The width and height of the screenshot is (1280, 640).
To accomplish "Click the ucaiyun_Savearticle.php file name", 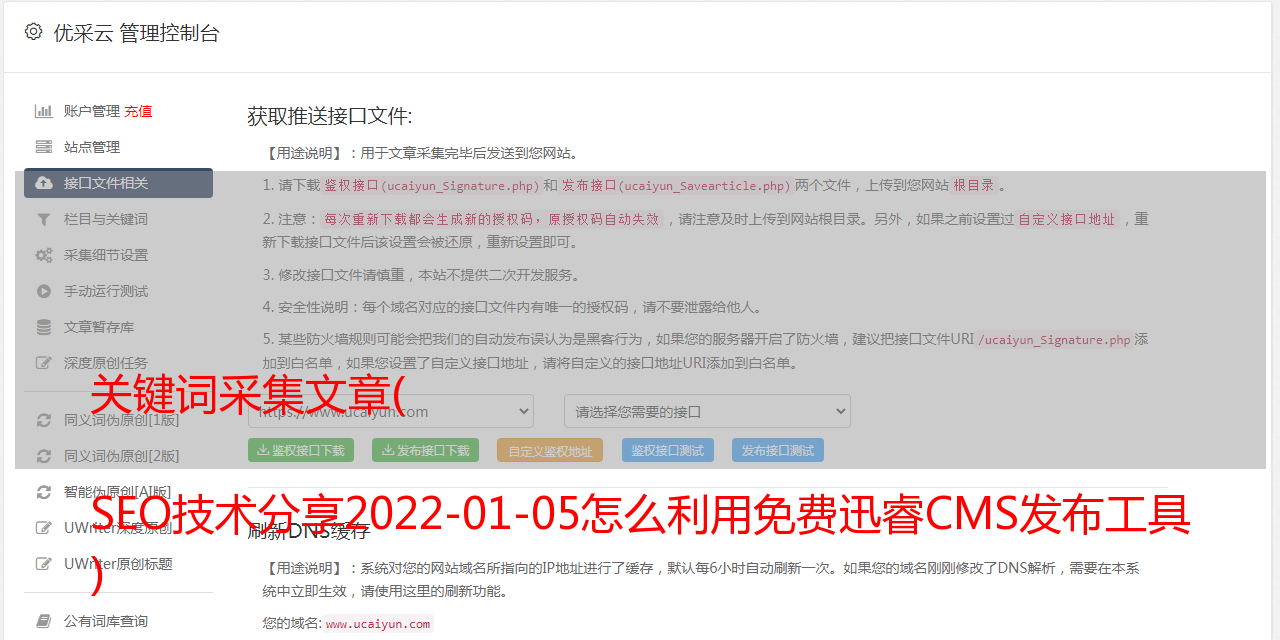I will (704, 186).
